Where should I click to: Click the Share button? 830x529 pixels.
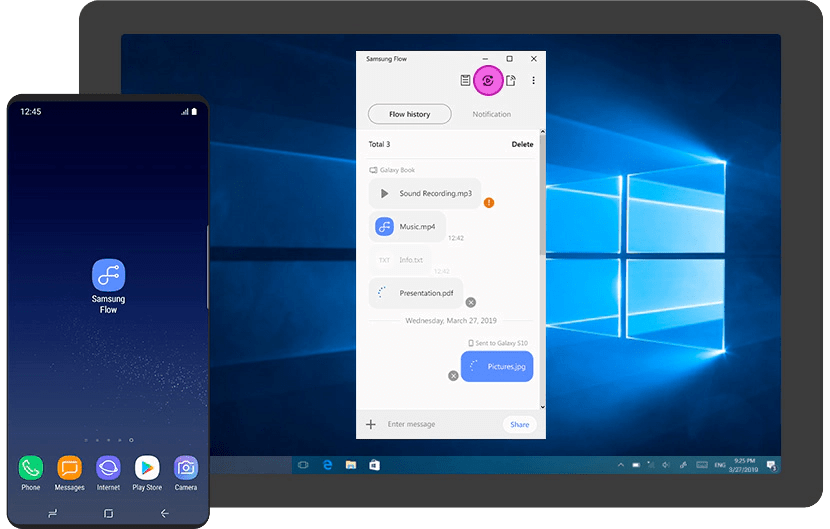[x=519, y=424]
